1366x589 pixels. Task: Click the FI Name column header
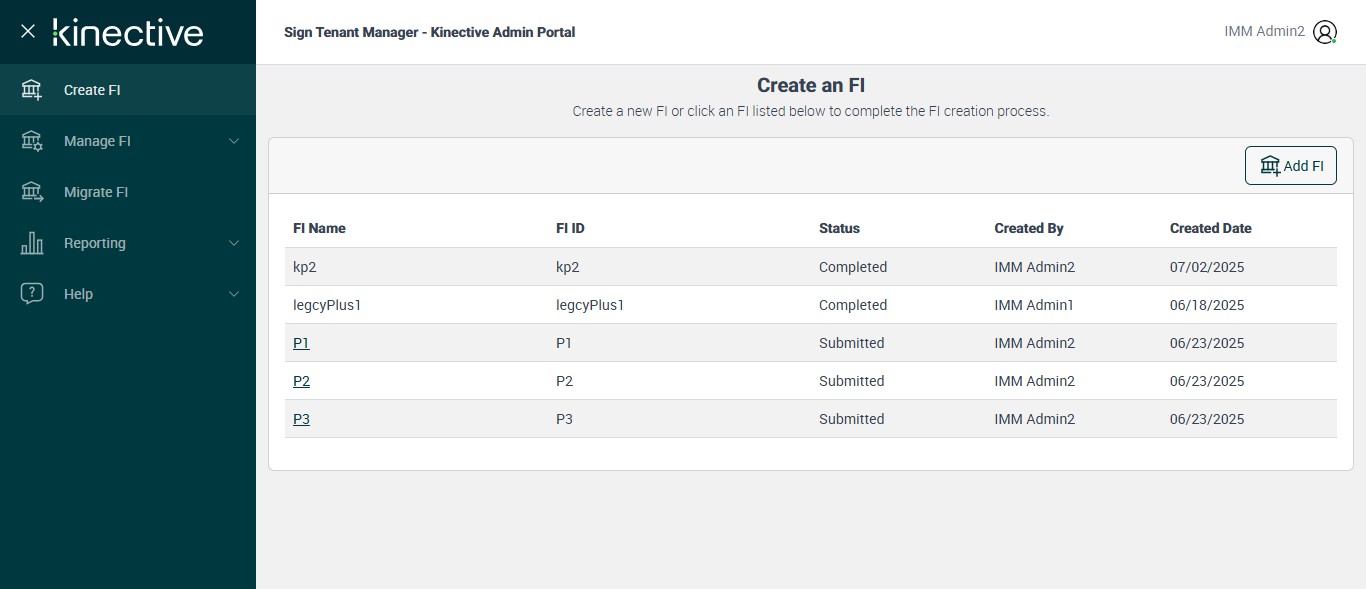pyautogui.click(x=319, y=228)
